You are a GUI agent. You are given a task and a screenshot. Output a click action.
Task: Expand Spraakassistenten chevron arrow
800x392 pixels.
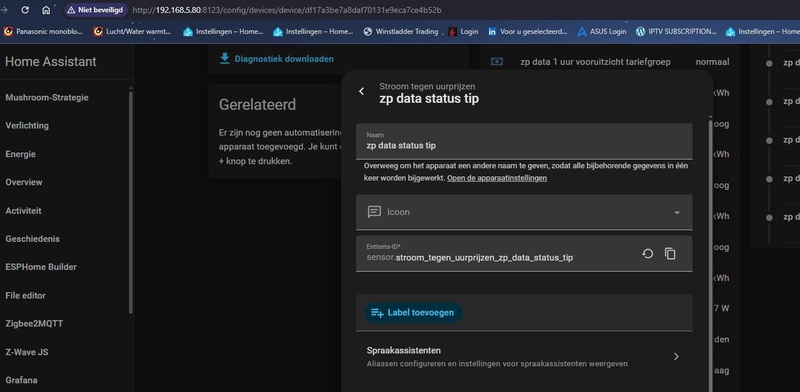[x=677, y=356]
